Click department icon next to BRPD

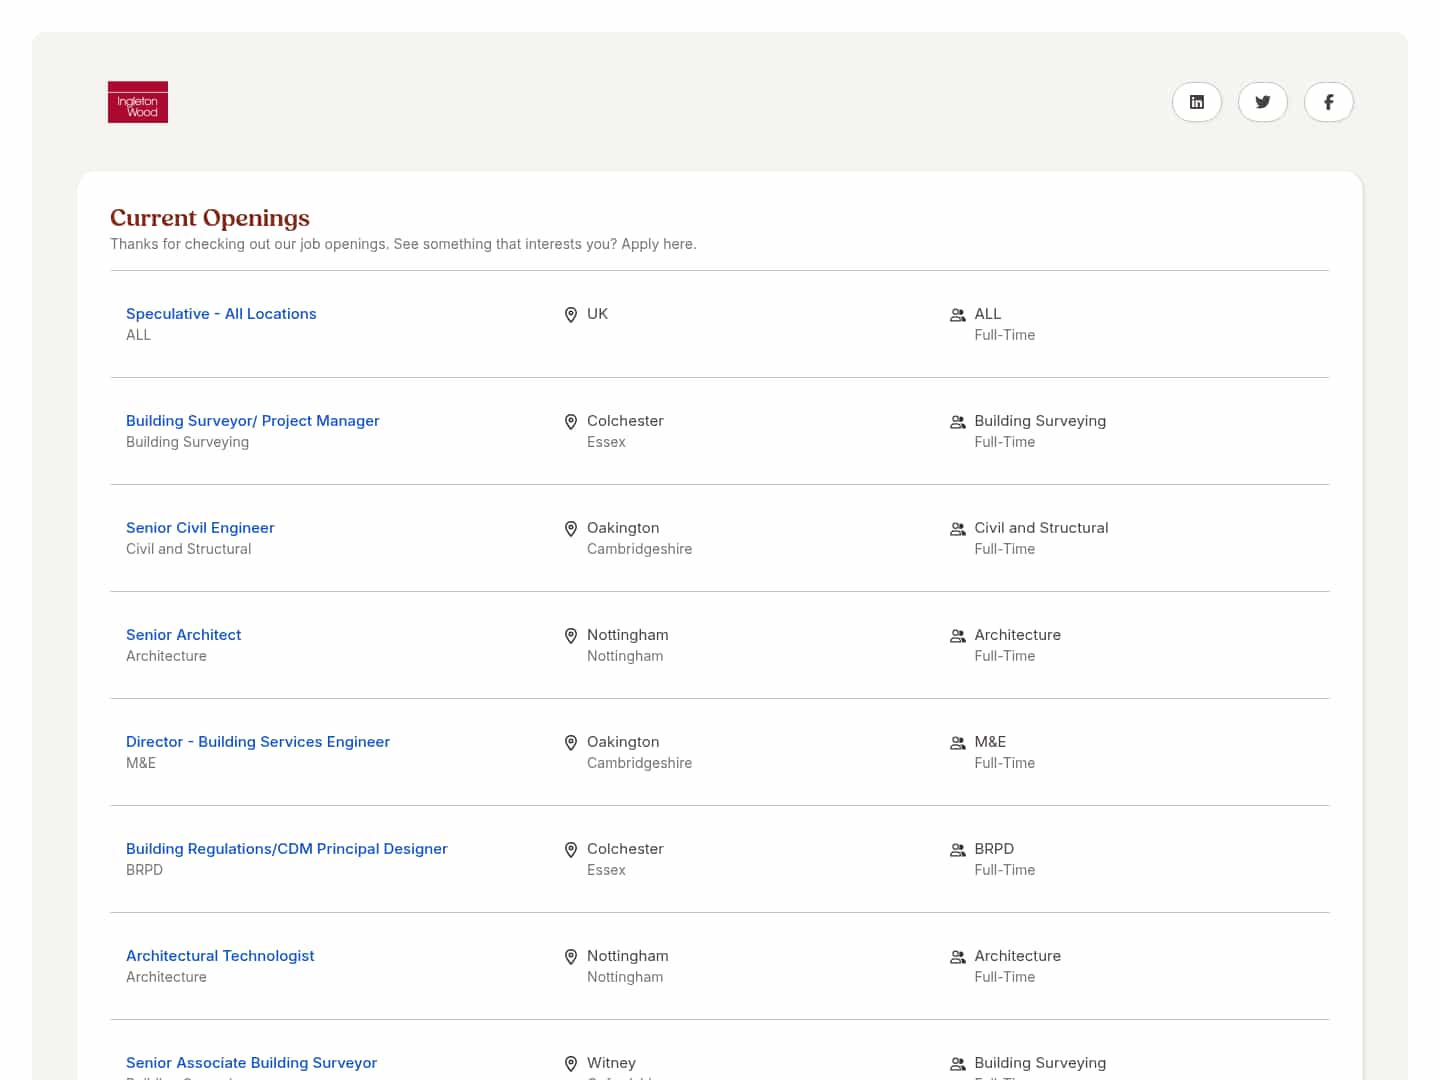point(957,850)
